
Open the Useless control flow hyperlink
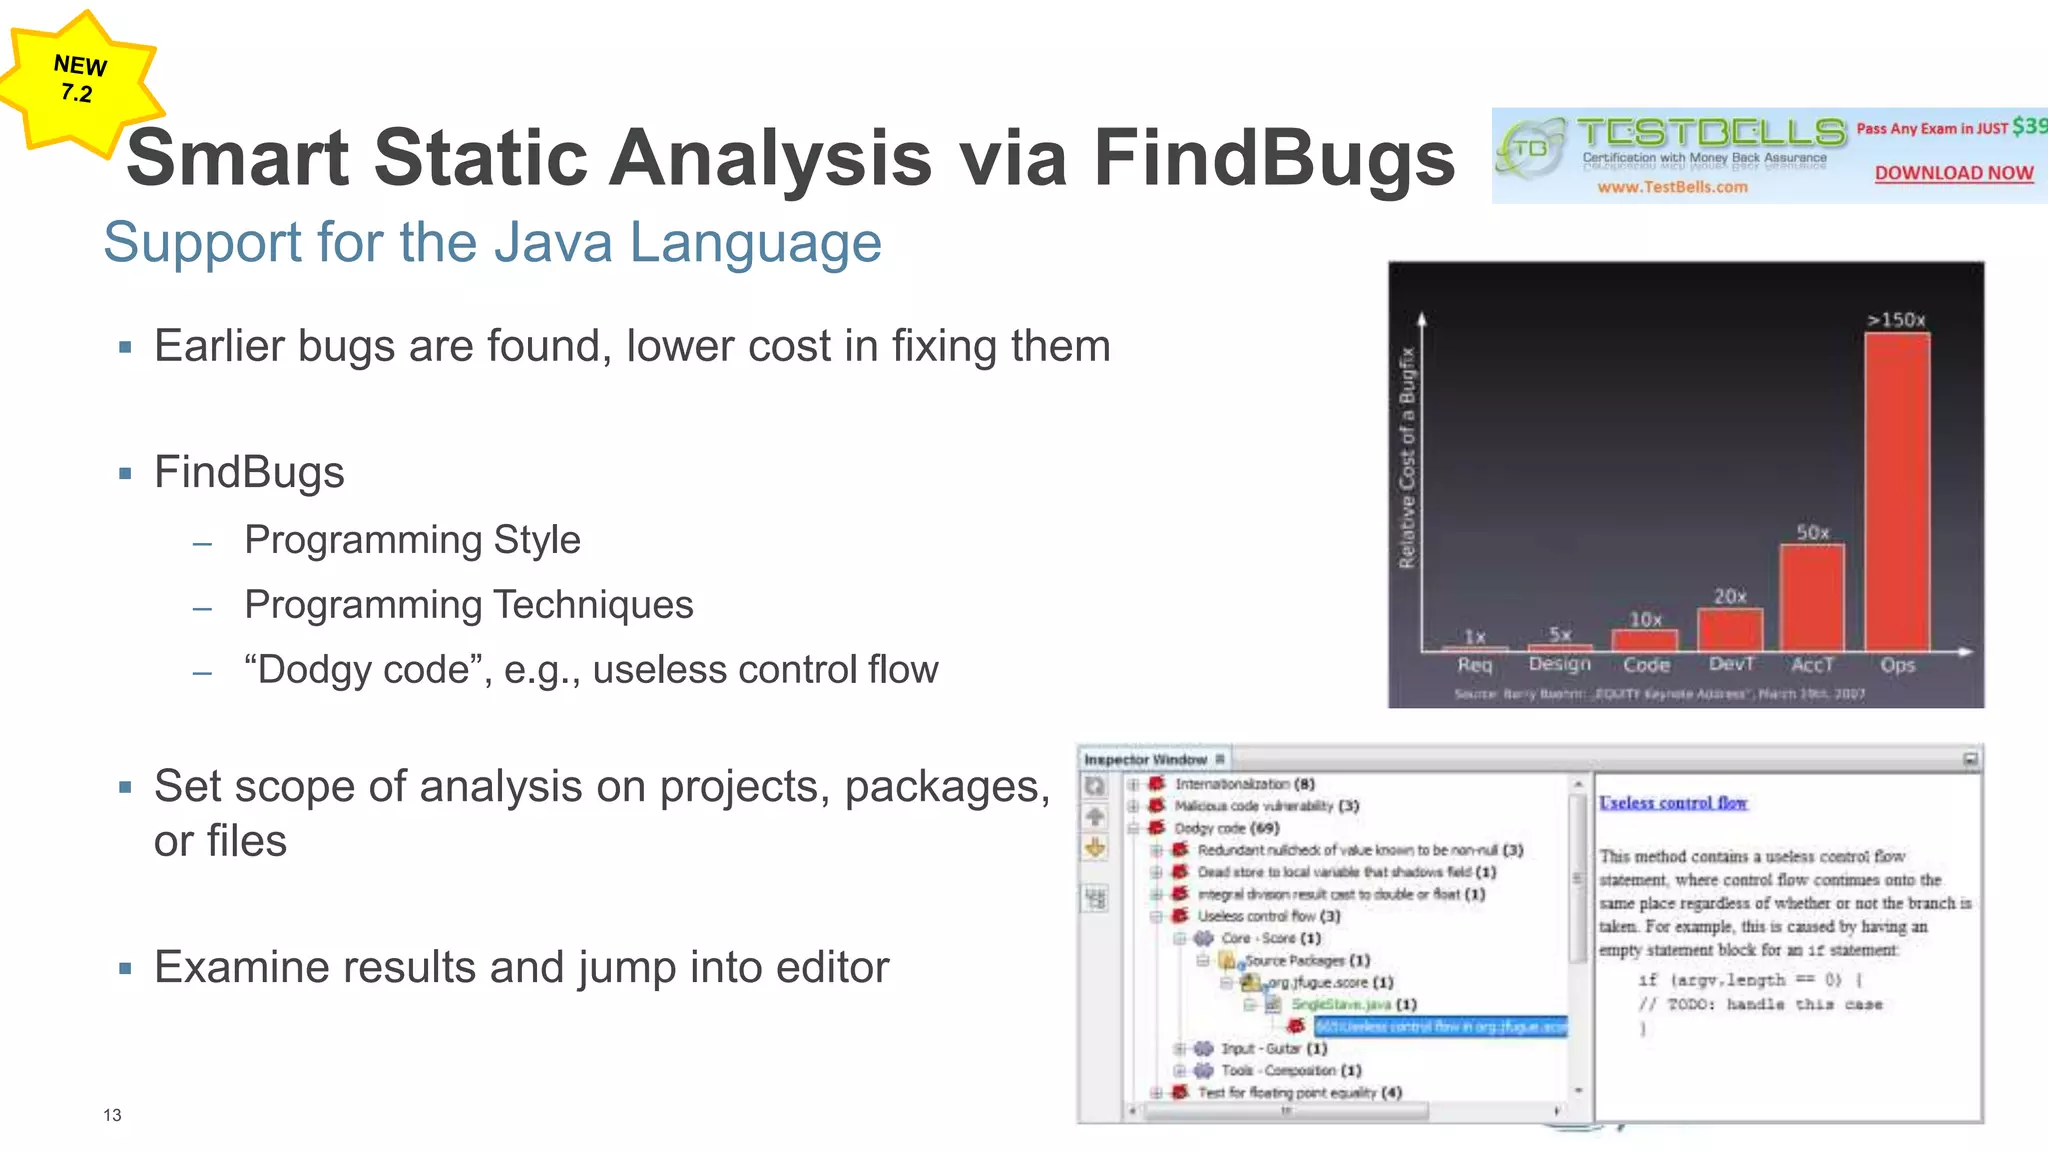coord(1675,803)
